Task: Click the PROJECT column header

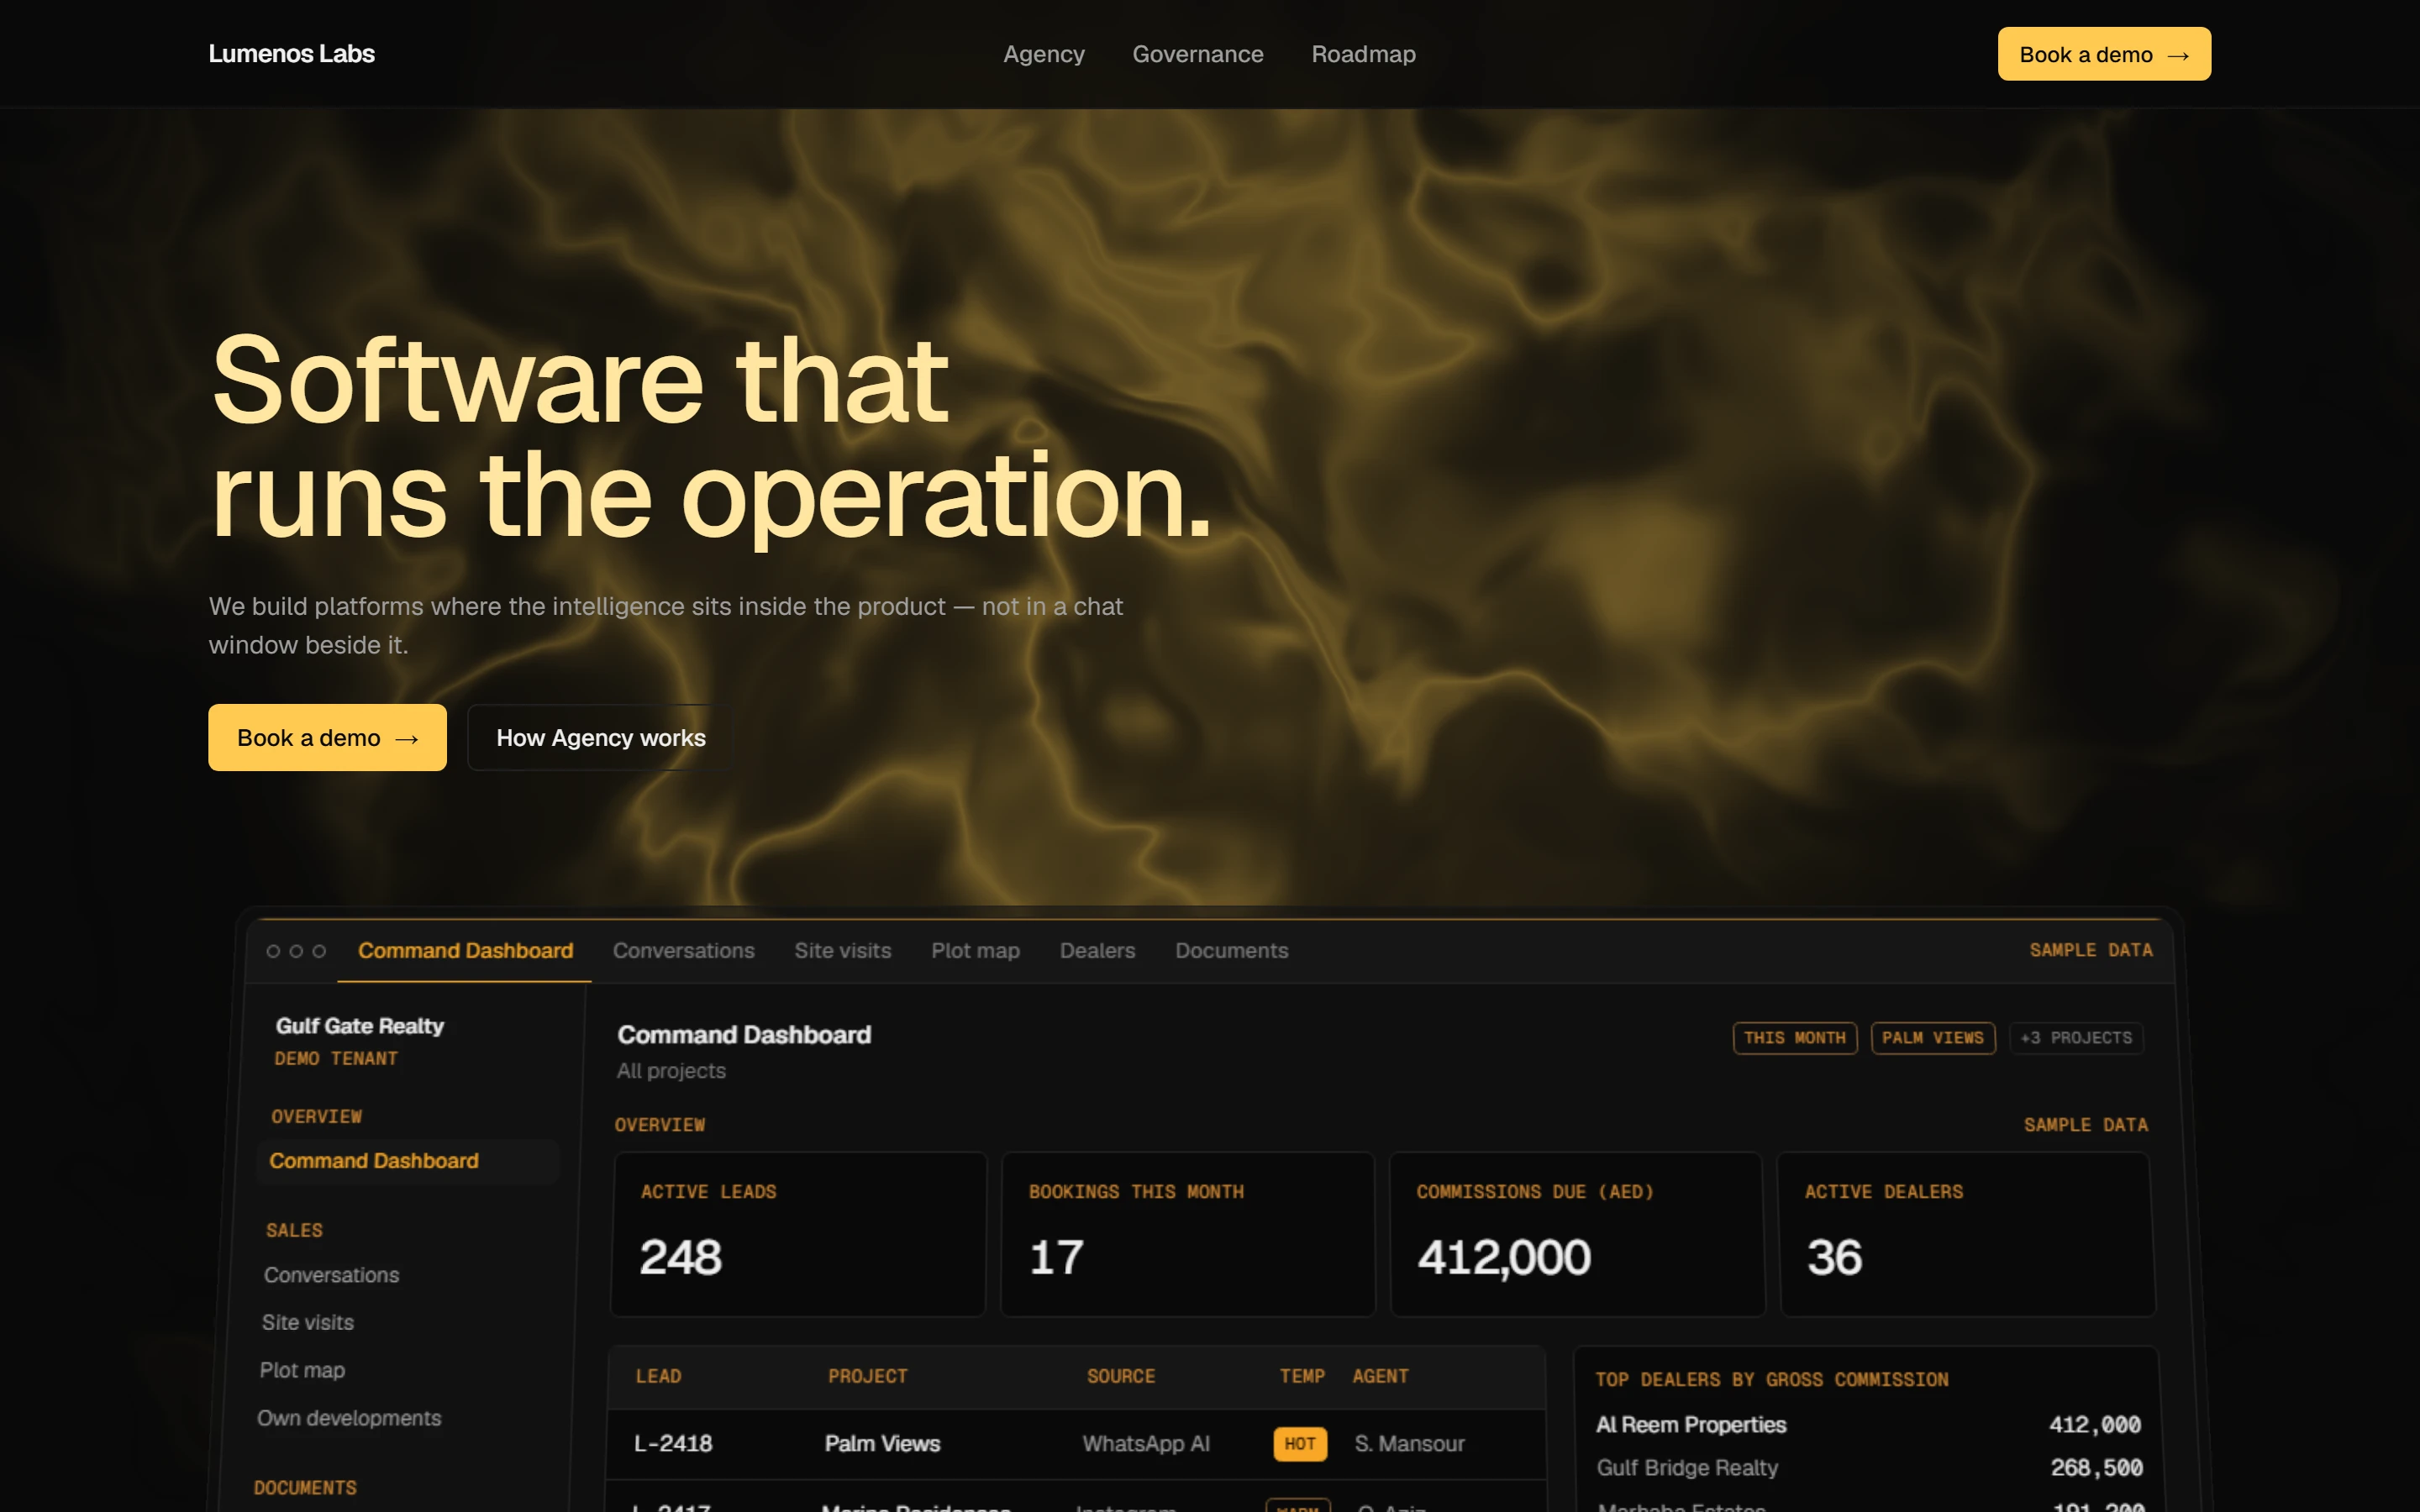Action: click(867, 1376)
